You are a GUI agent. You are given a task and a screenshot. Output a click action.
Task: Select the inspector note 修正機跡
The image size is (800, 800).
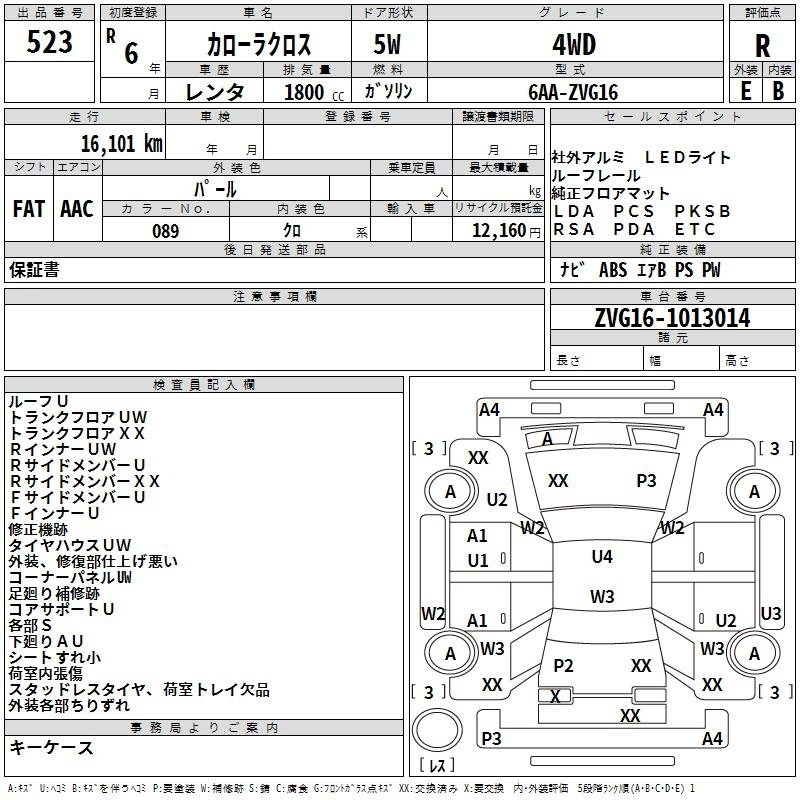click(x=38, y=530)
